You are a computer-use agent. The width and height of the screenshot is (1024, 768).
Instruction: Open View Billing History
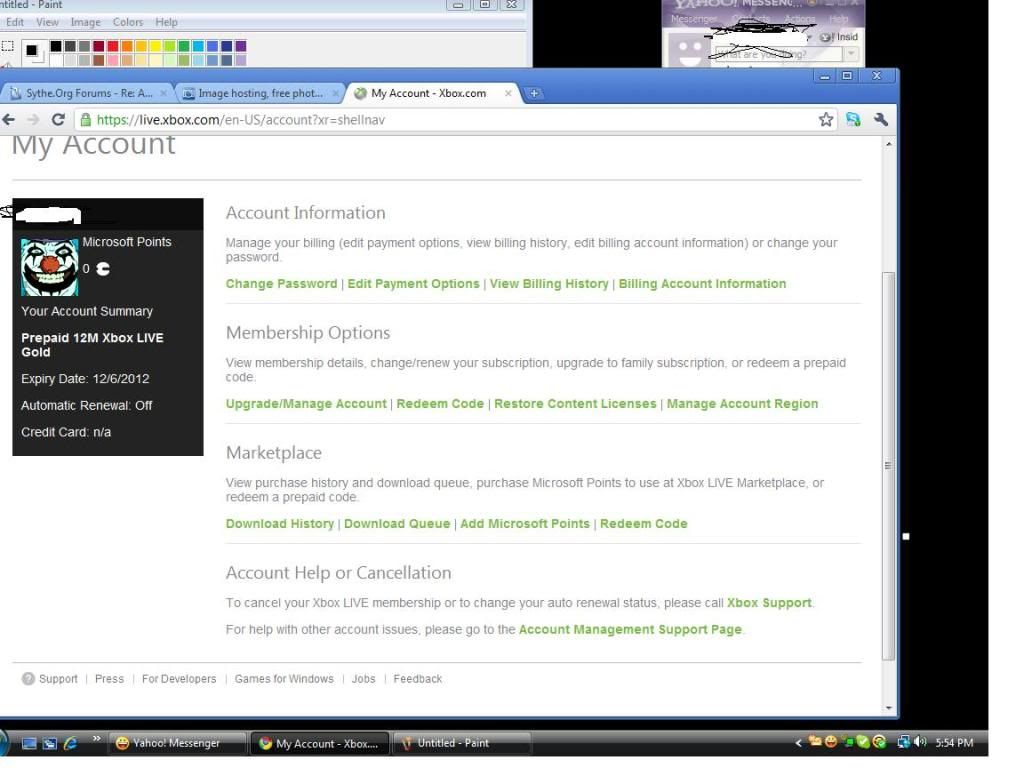point(549,283)
